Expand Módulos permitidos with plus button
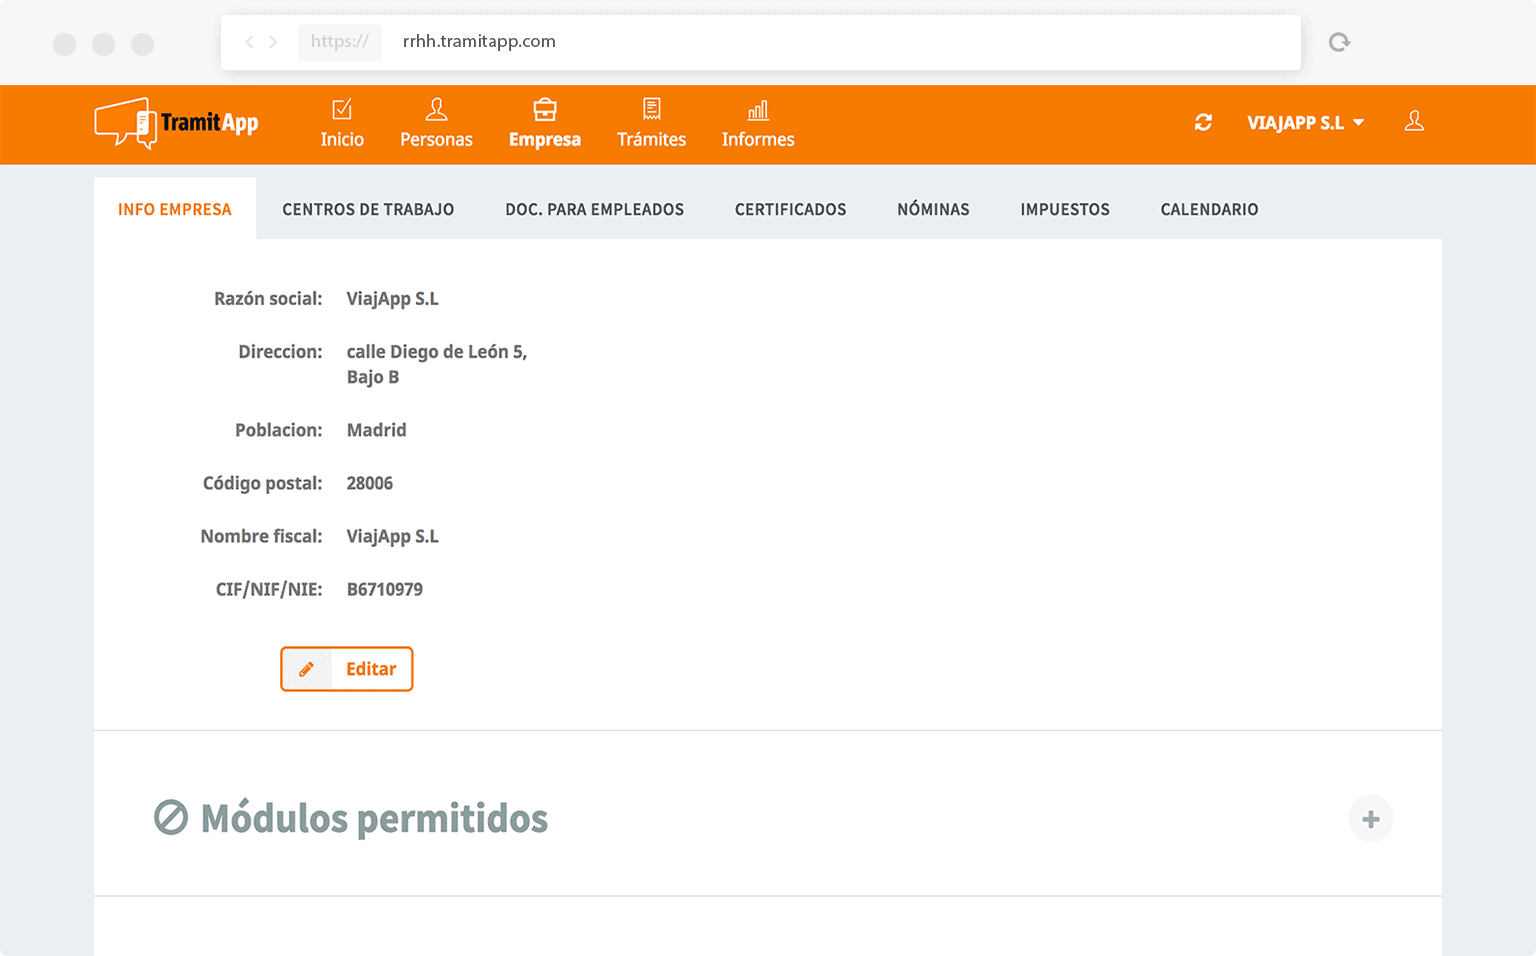The height and width of the screenshot is (956, 1536). [x=1370, y=819]
